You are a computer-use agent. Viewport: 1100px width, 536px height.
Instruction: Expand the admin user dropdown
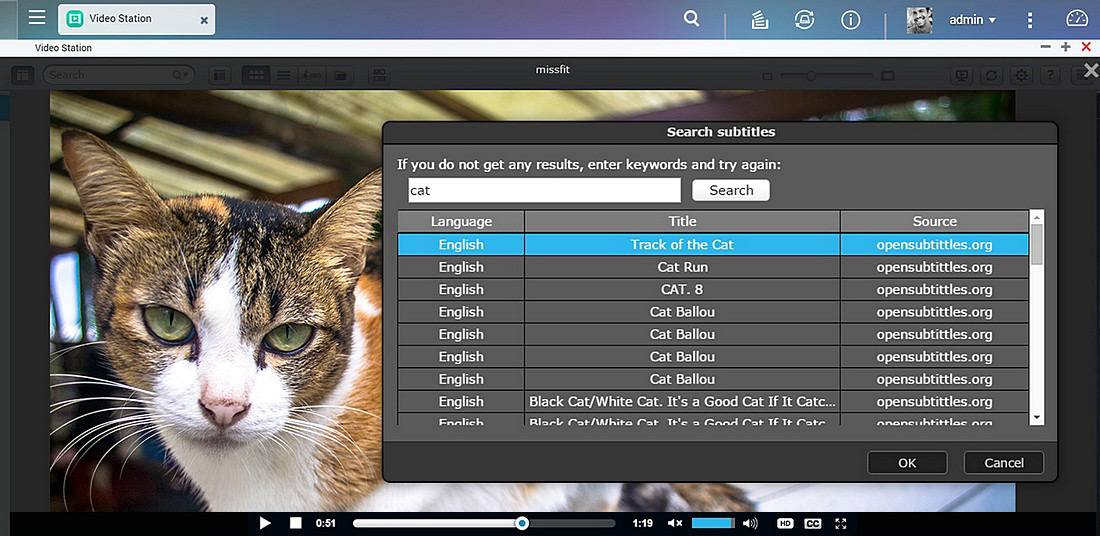coord(972,20)
